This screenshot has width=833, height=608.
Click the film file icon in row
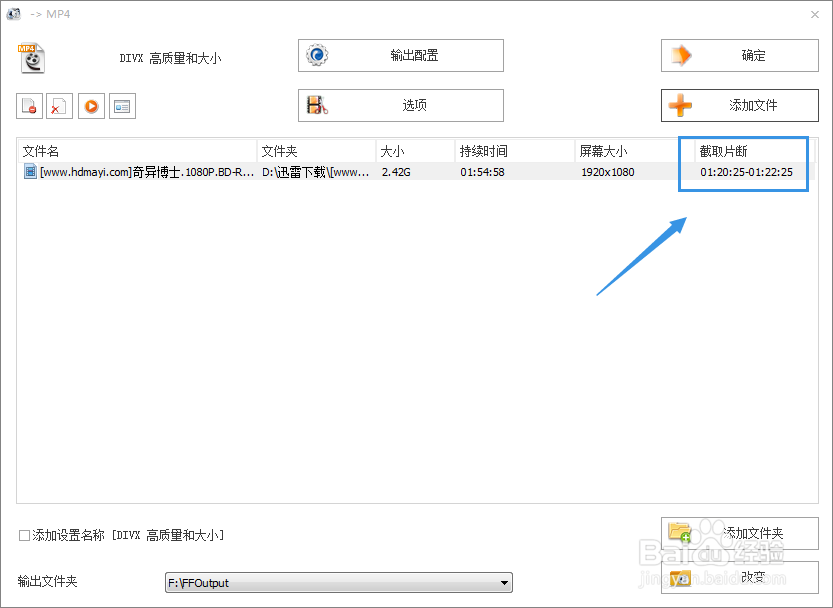(30, 171)
